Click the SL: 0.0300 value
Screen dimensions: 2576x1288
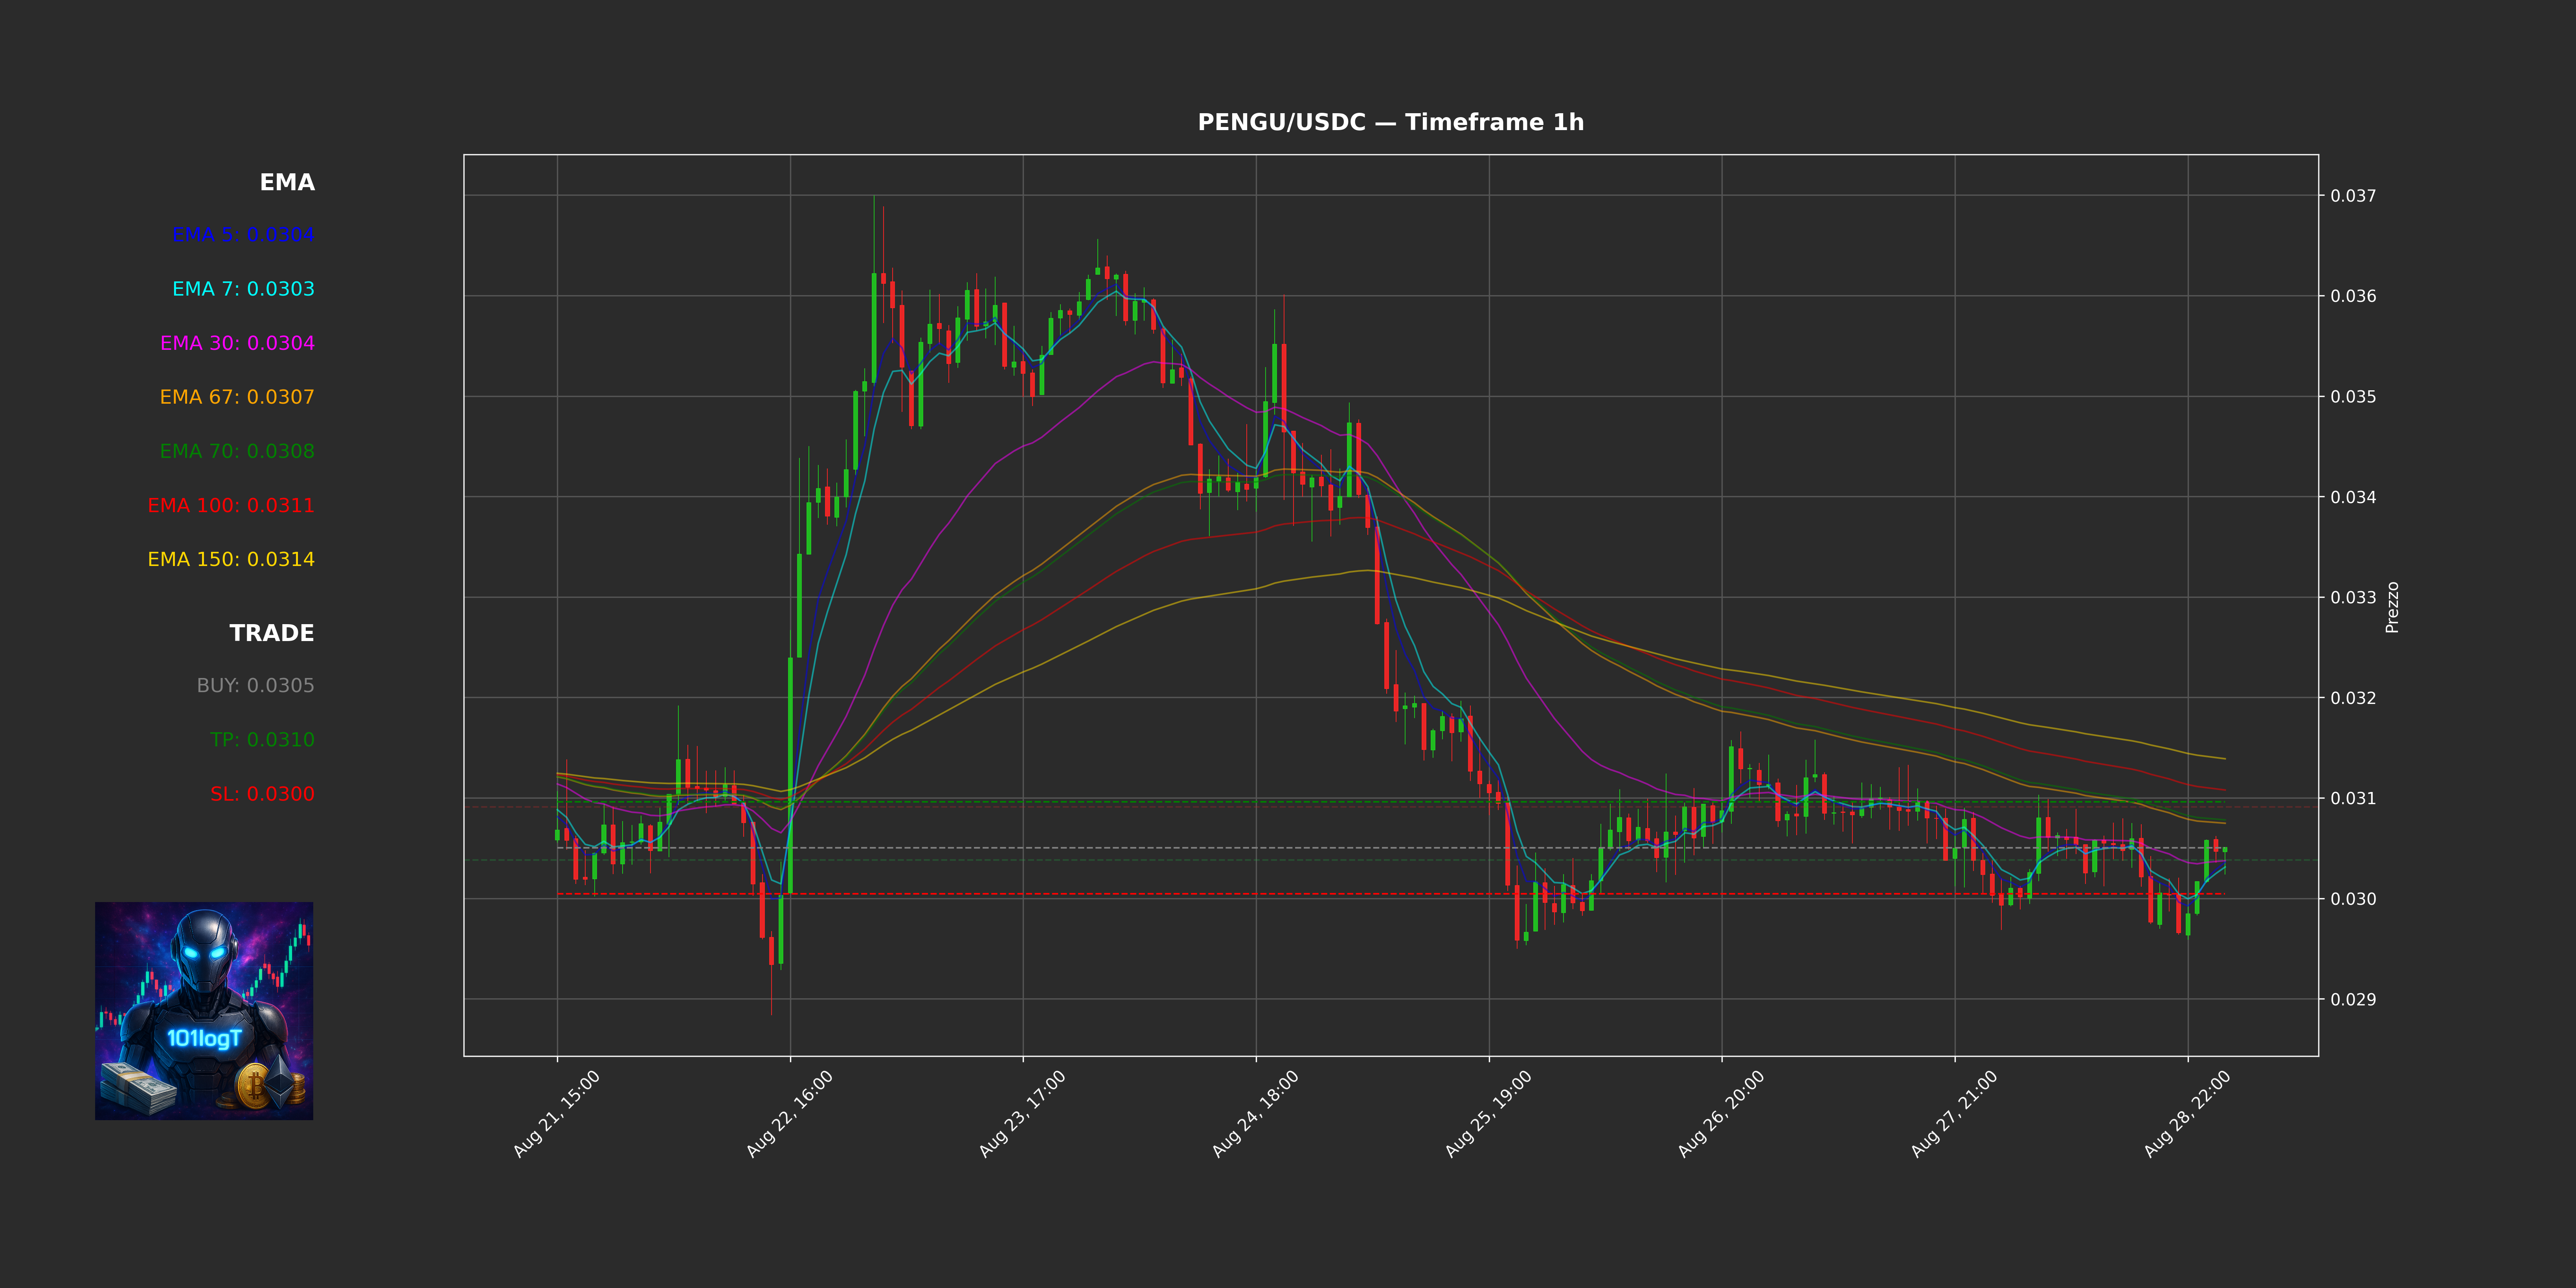click(x=262, y=794)
